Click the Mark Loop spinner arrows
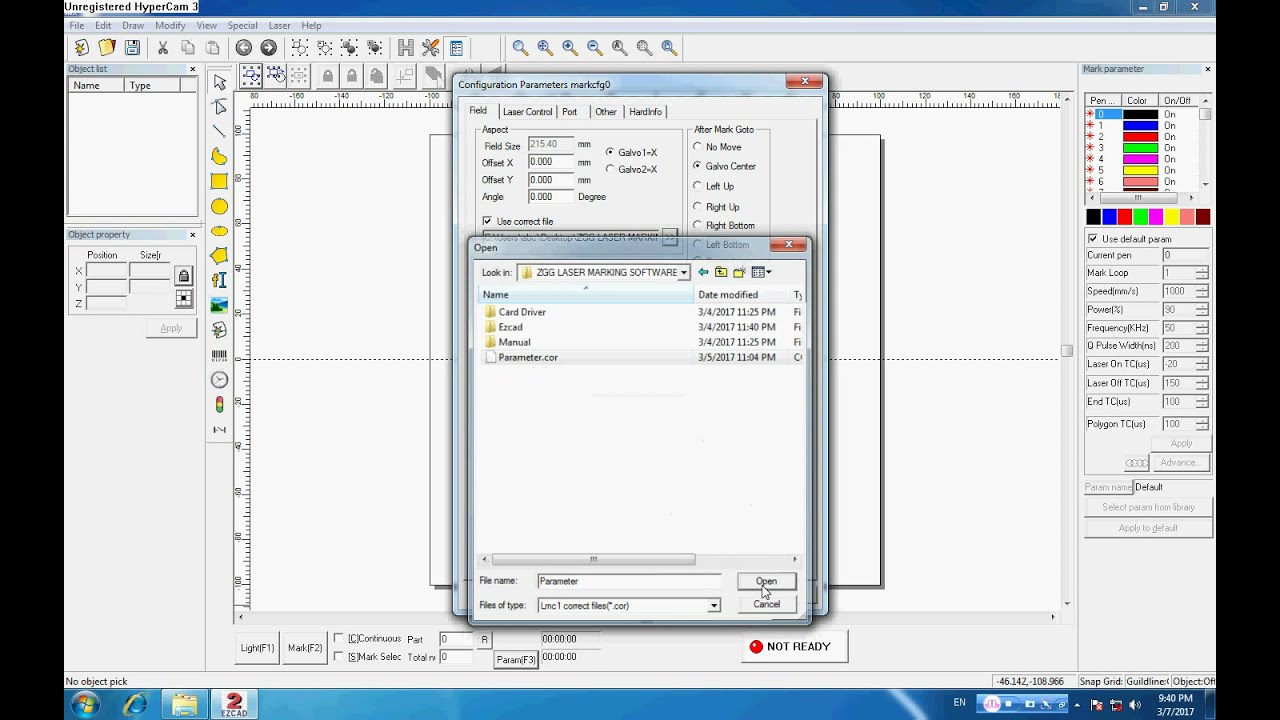 coord(1201,273)
